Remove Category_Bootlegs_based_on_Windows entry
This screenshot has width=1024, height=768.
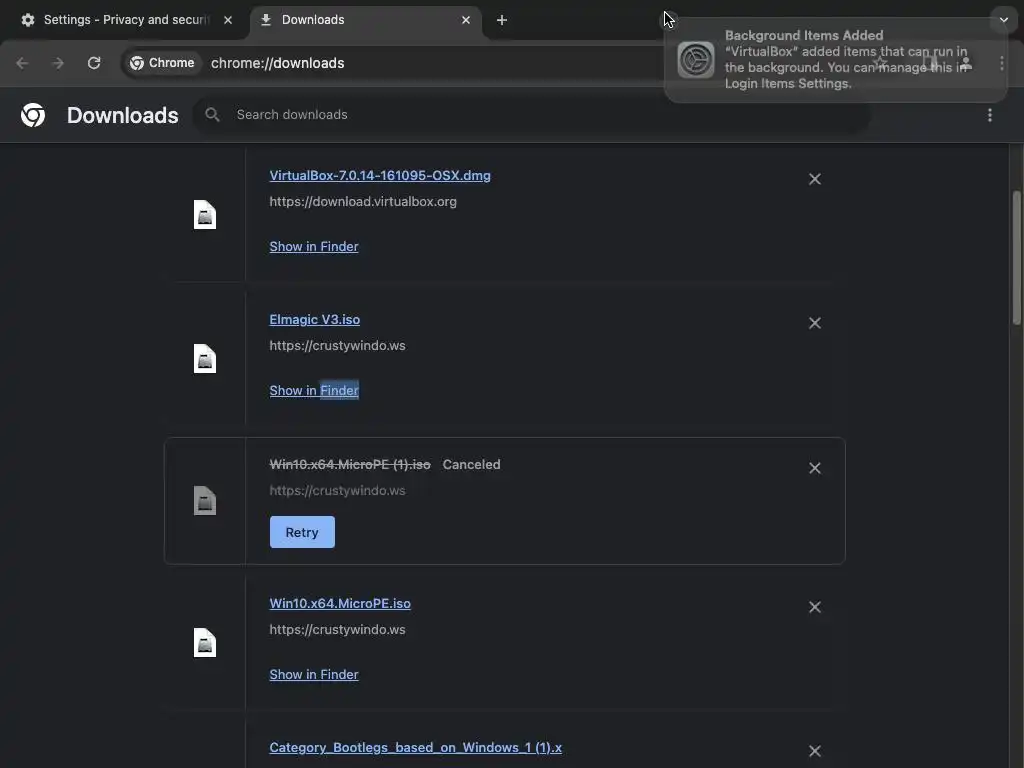coord(814,751)
